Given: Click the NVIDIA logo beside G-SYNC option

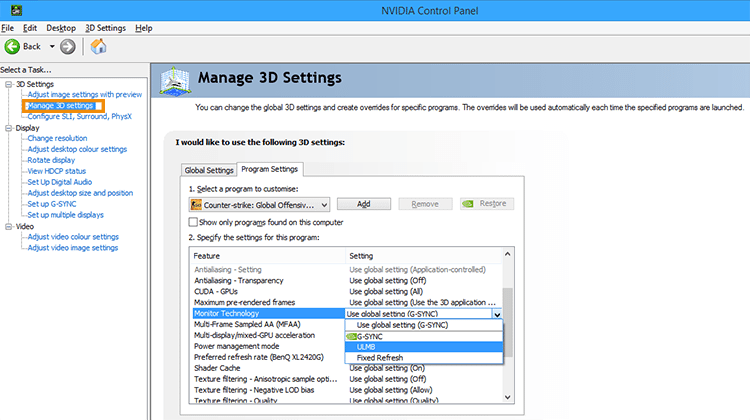Looking at the screenshot, I should (x=351, y=336).
